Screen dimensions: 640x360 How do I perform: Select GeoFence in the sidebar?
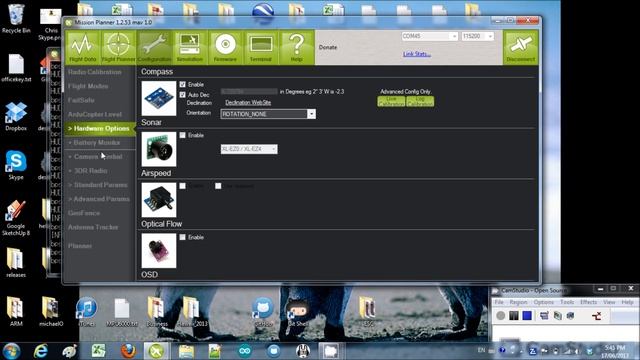coord(84,213)
